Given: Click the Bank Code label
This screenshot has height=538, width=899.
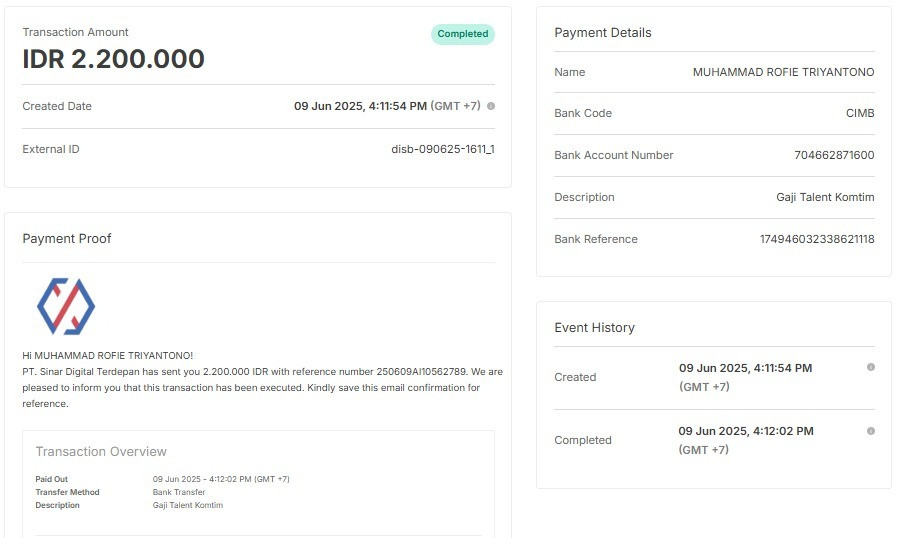Looking at the screenshot, I should [583, 114].
